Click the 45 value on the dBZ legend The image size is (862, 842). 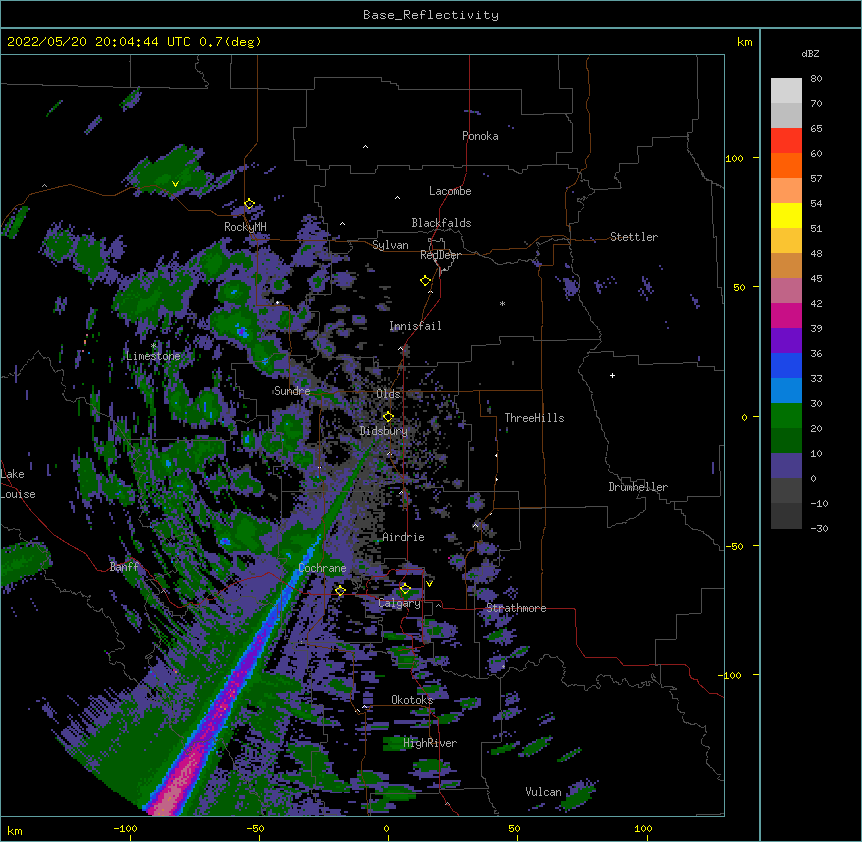pyautogui.click(x=816, y=278)
